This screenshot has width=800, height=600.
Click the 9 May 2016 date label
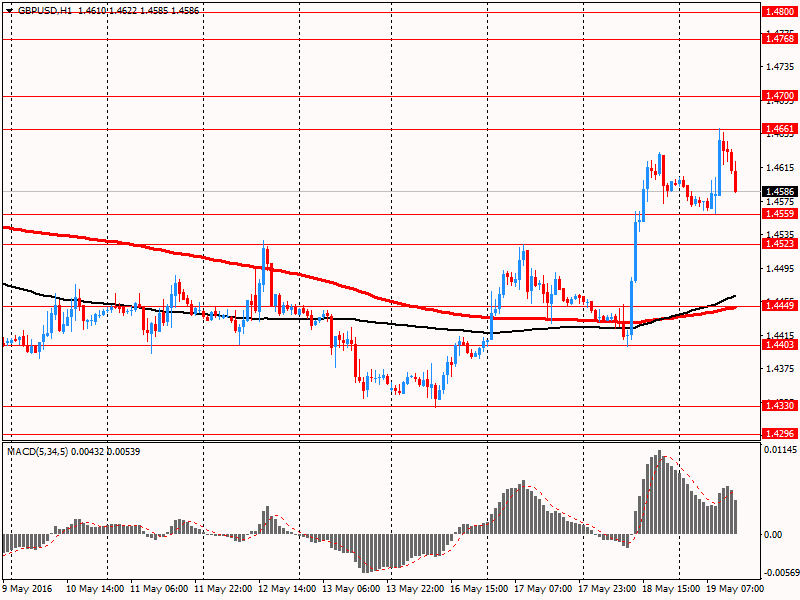tap(28, 589)
